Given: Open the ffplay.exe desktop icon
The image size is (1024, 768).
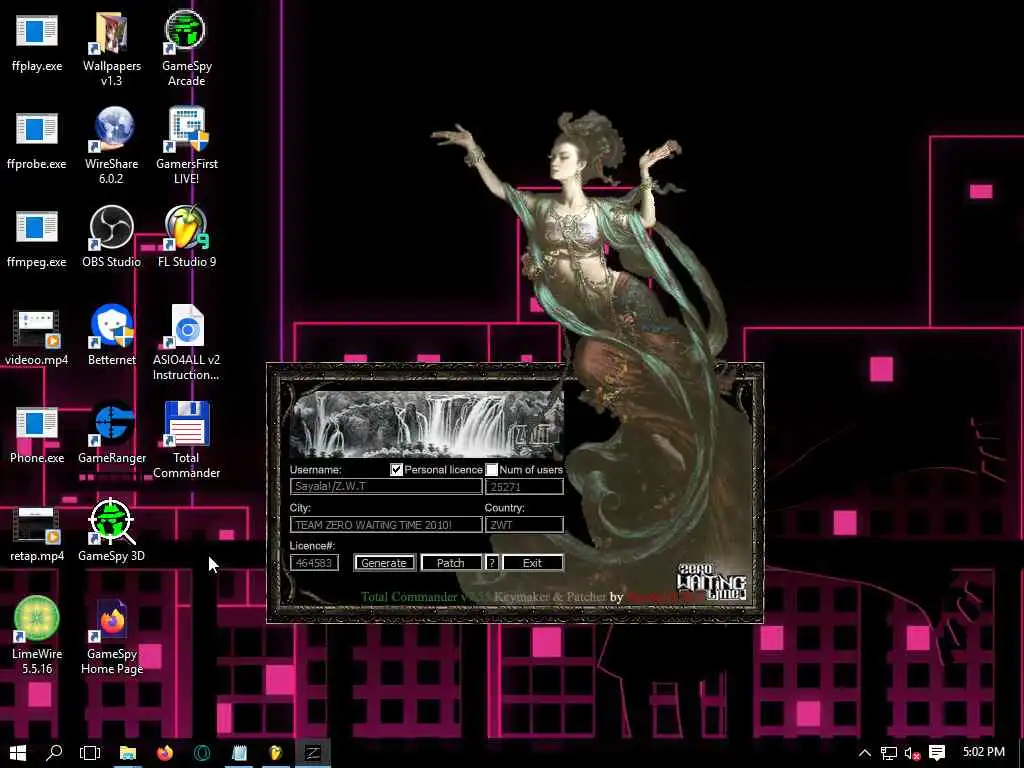Looking at the screenshot, I should tap(37, 40).
